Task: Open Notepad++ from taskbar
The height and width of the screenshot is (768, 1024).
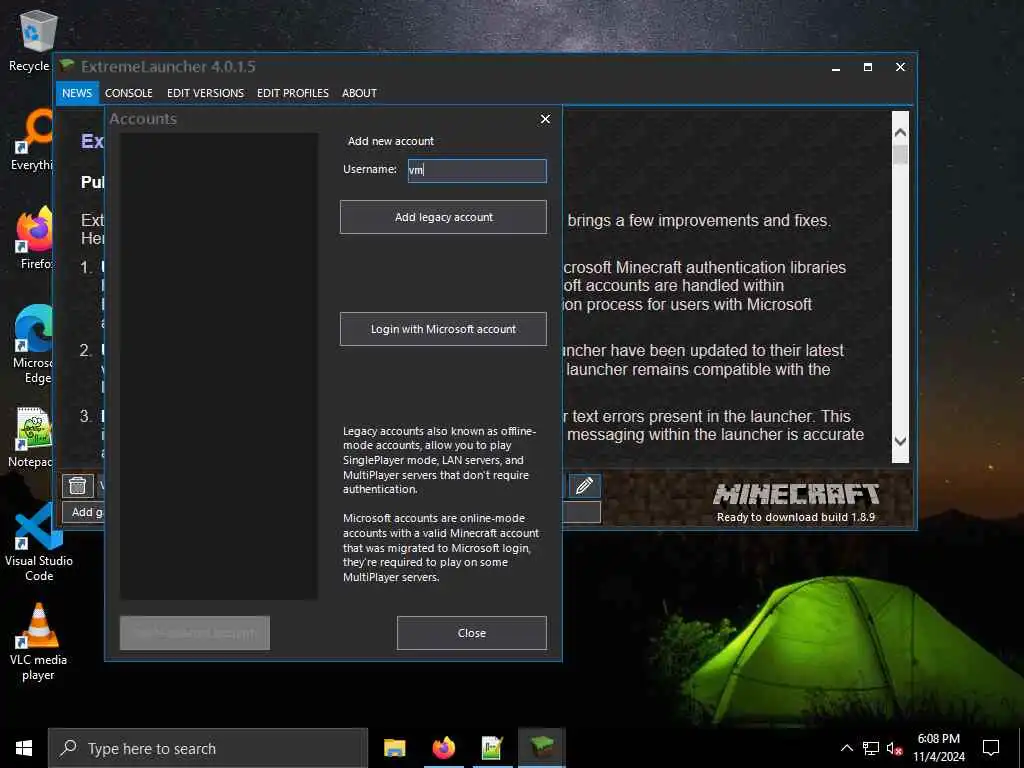Action: (492, 748)
